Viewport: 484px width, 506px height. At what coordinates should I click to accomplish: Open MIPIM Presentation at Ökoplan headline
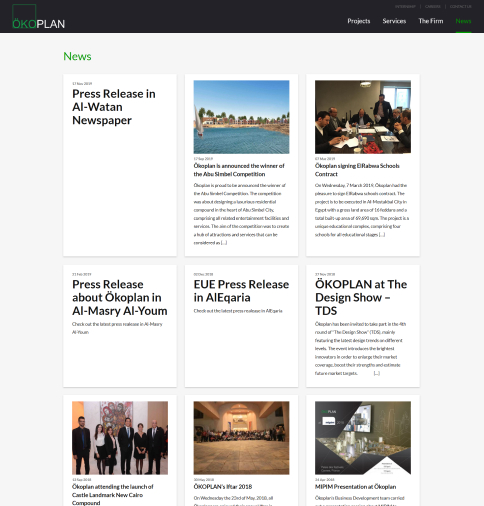[355, 487]
